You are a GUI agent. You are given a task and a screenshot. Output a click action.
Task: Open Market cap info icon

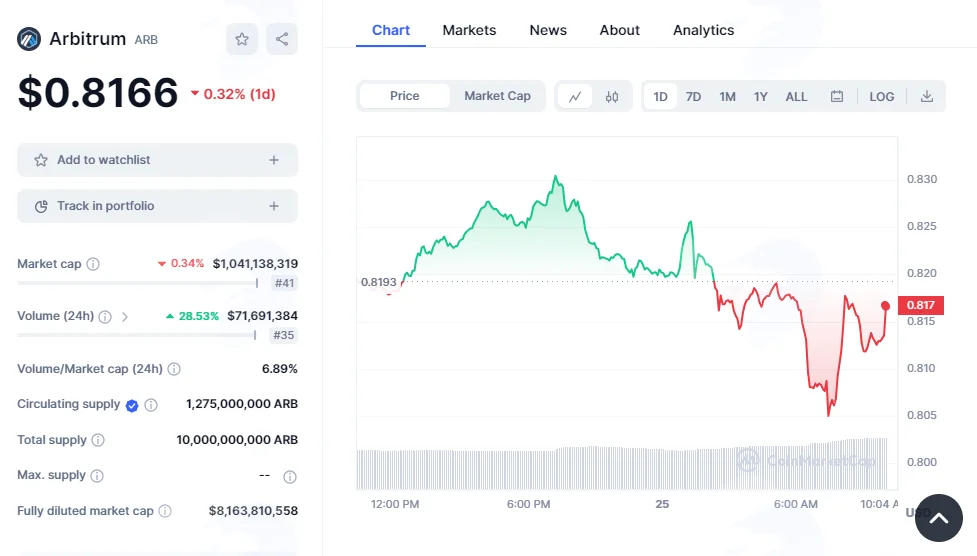click(93, 264)
